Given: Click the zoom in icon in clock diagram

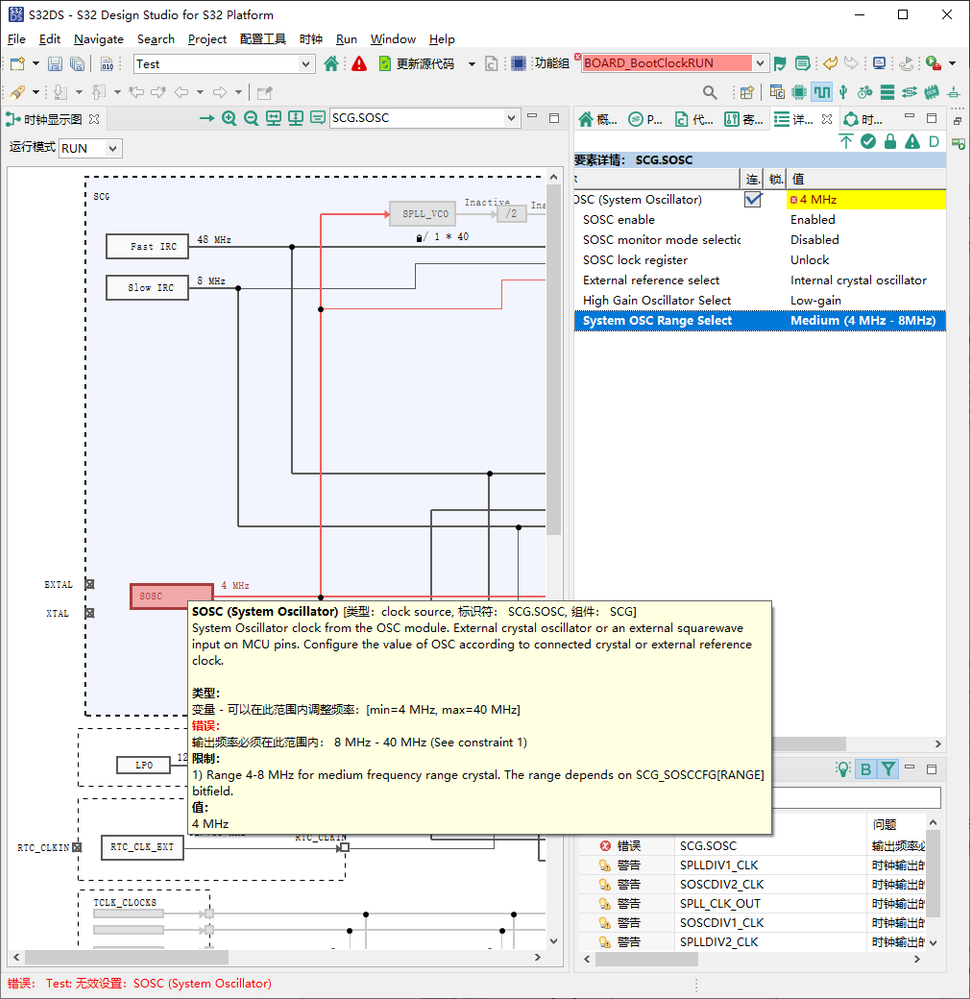Looking at the screenshot, I should click(229, 119).
